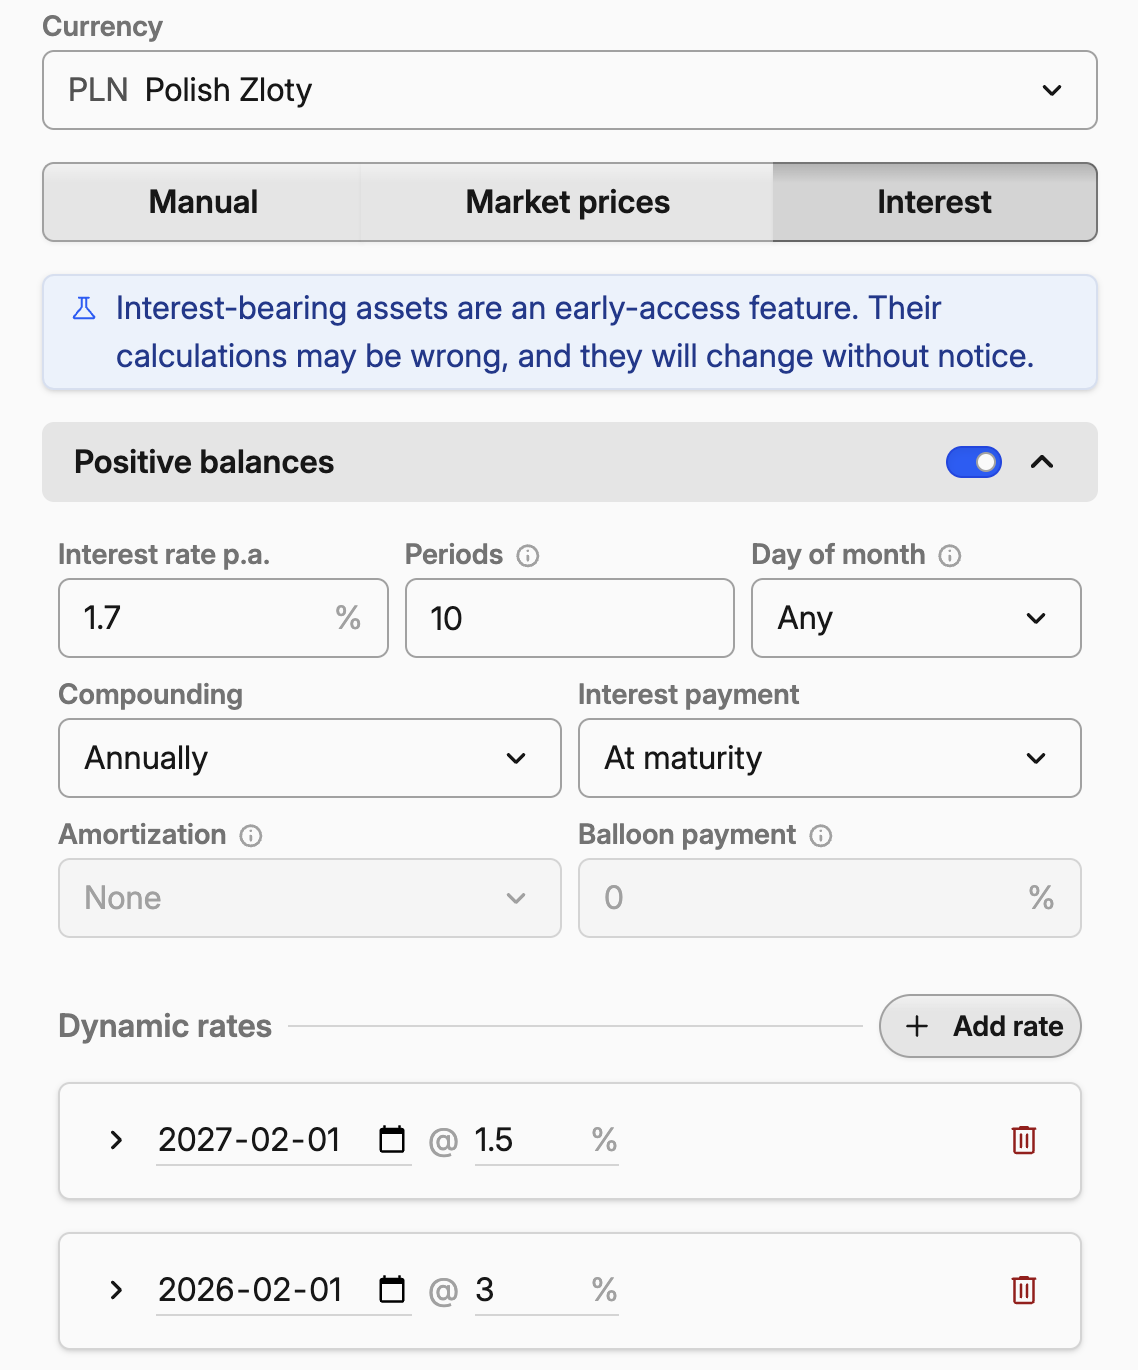This screenshot has width=1138, height=1370.
Task: Expand the 2026-02-01 rate entry
Action: pos(116,1290)
